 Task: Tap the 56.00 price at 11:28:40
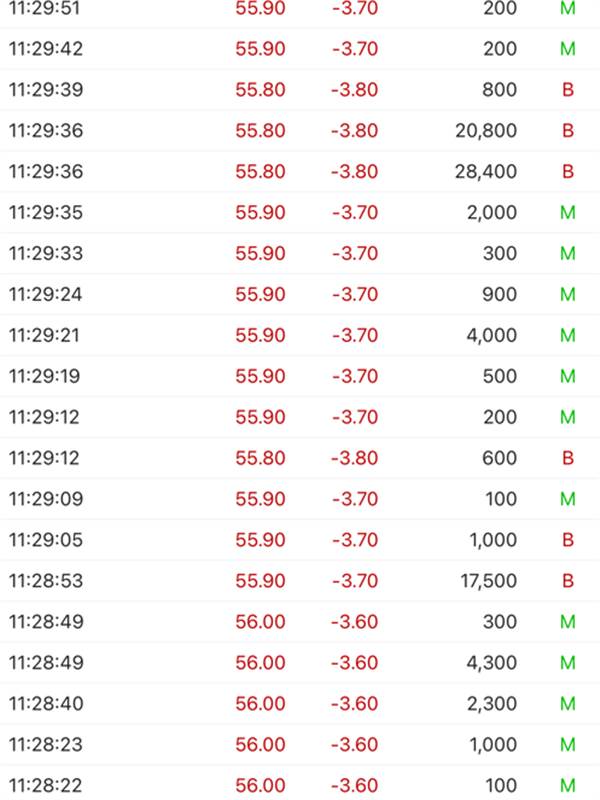pos(260,704)
